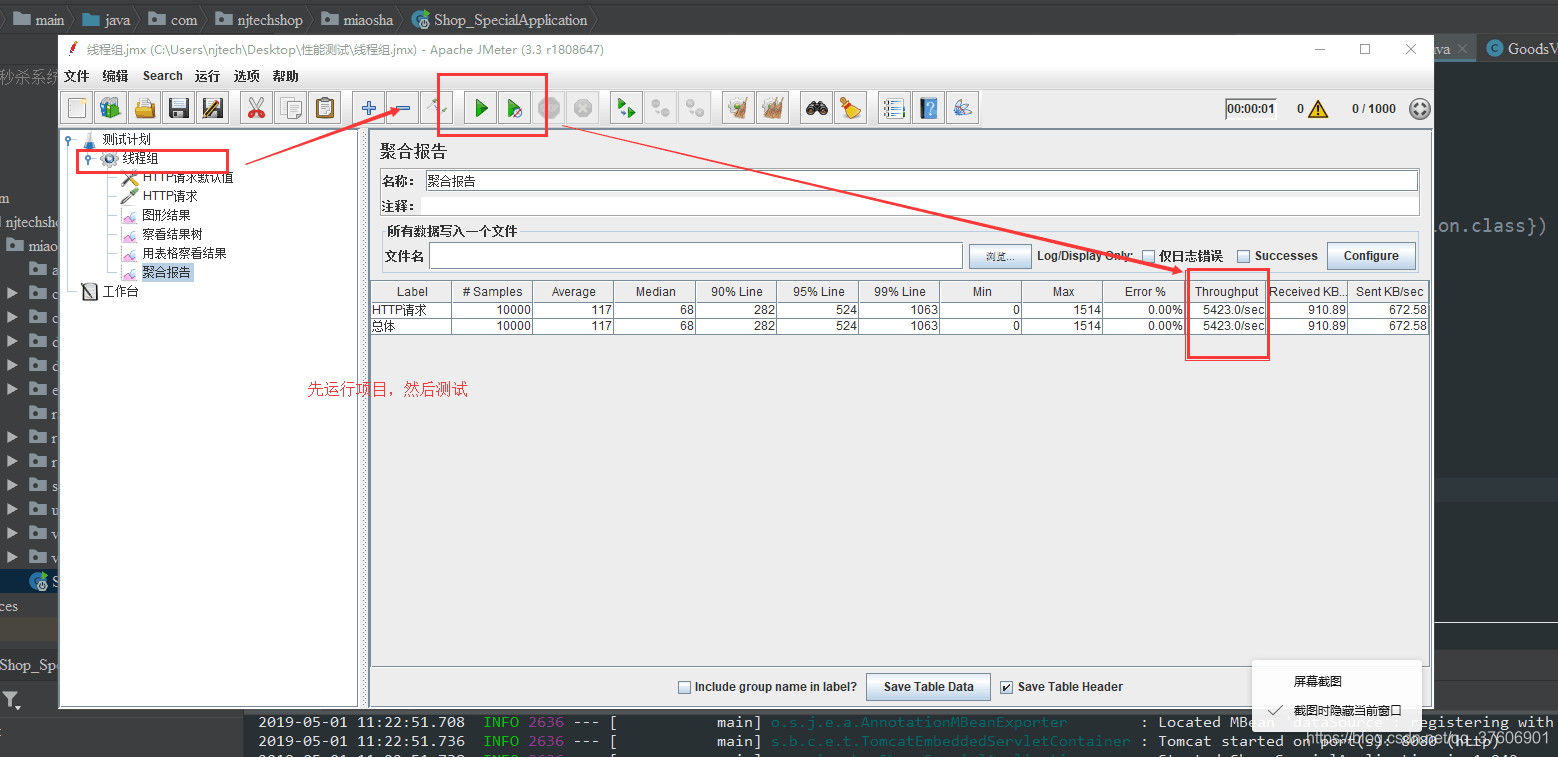The image size is (1558, 757).
Task: Enable the Successes checkbox
Action: coord(1244,256)
